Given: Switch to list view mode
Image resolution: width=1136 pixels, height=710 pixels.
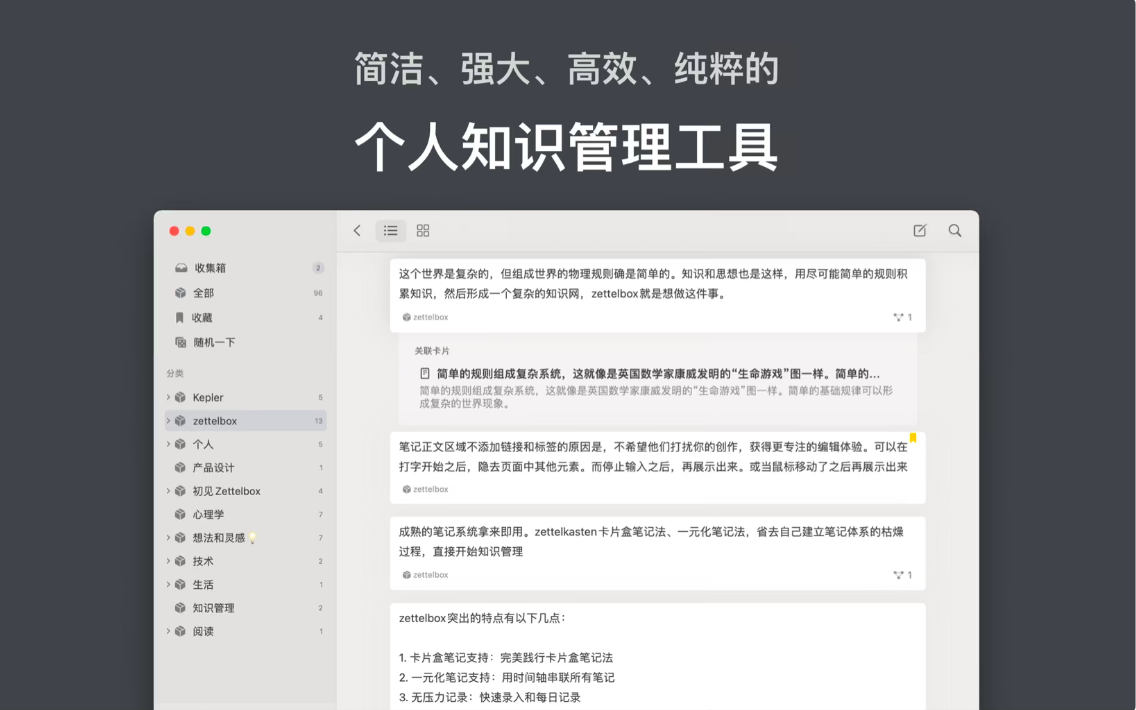Looking at the screenshot, I should click(391, 231).
